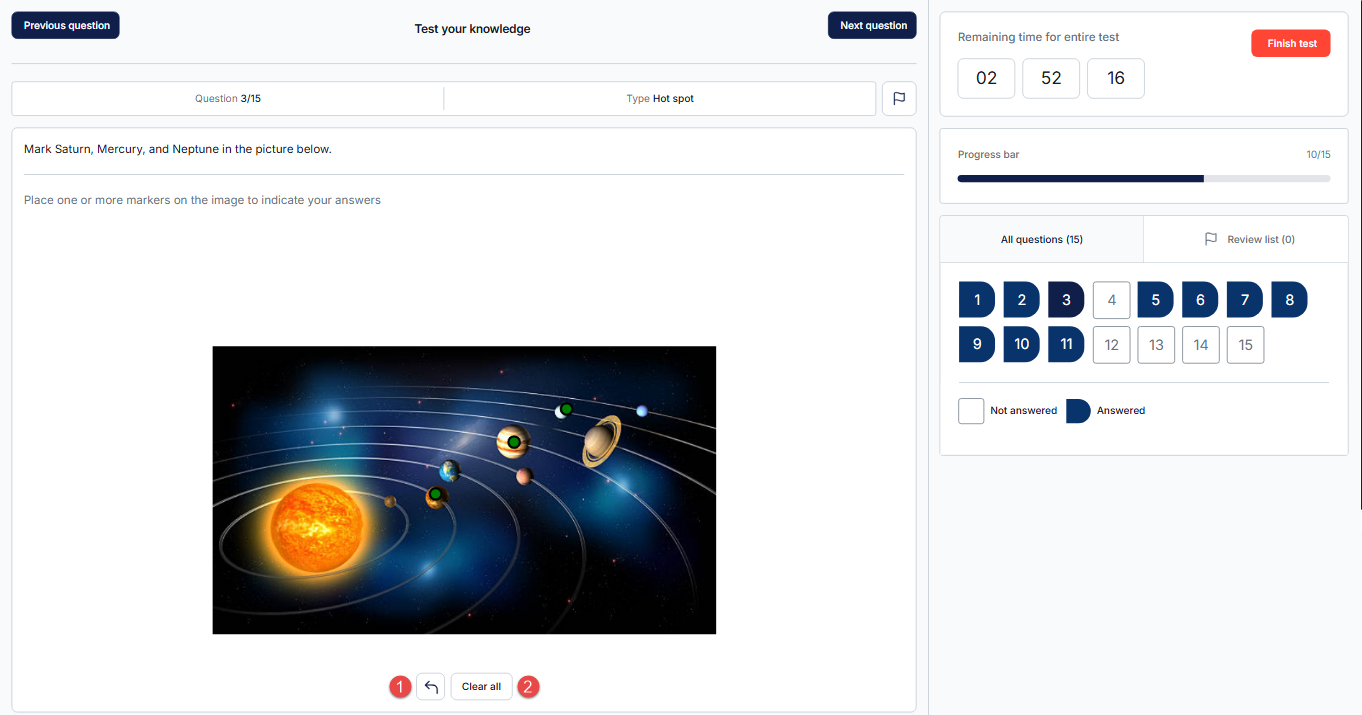Screen dimensions: 1362x715
Task: Click the pink Mars planet
Action: 524,476
